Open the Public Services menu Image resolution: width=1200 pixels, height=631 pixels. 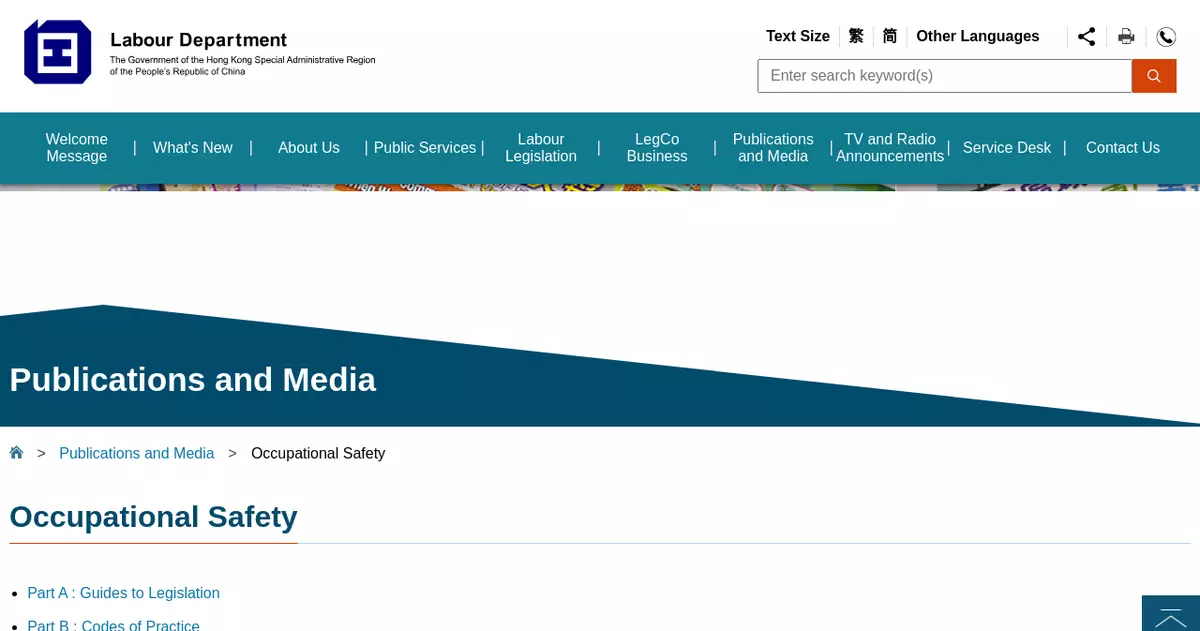424,148
